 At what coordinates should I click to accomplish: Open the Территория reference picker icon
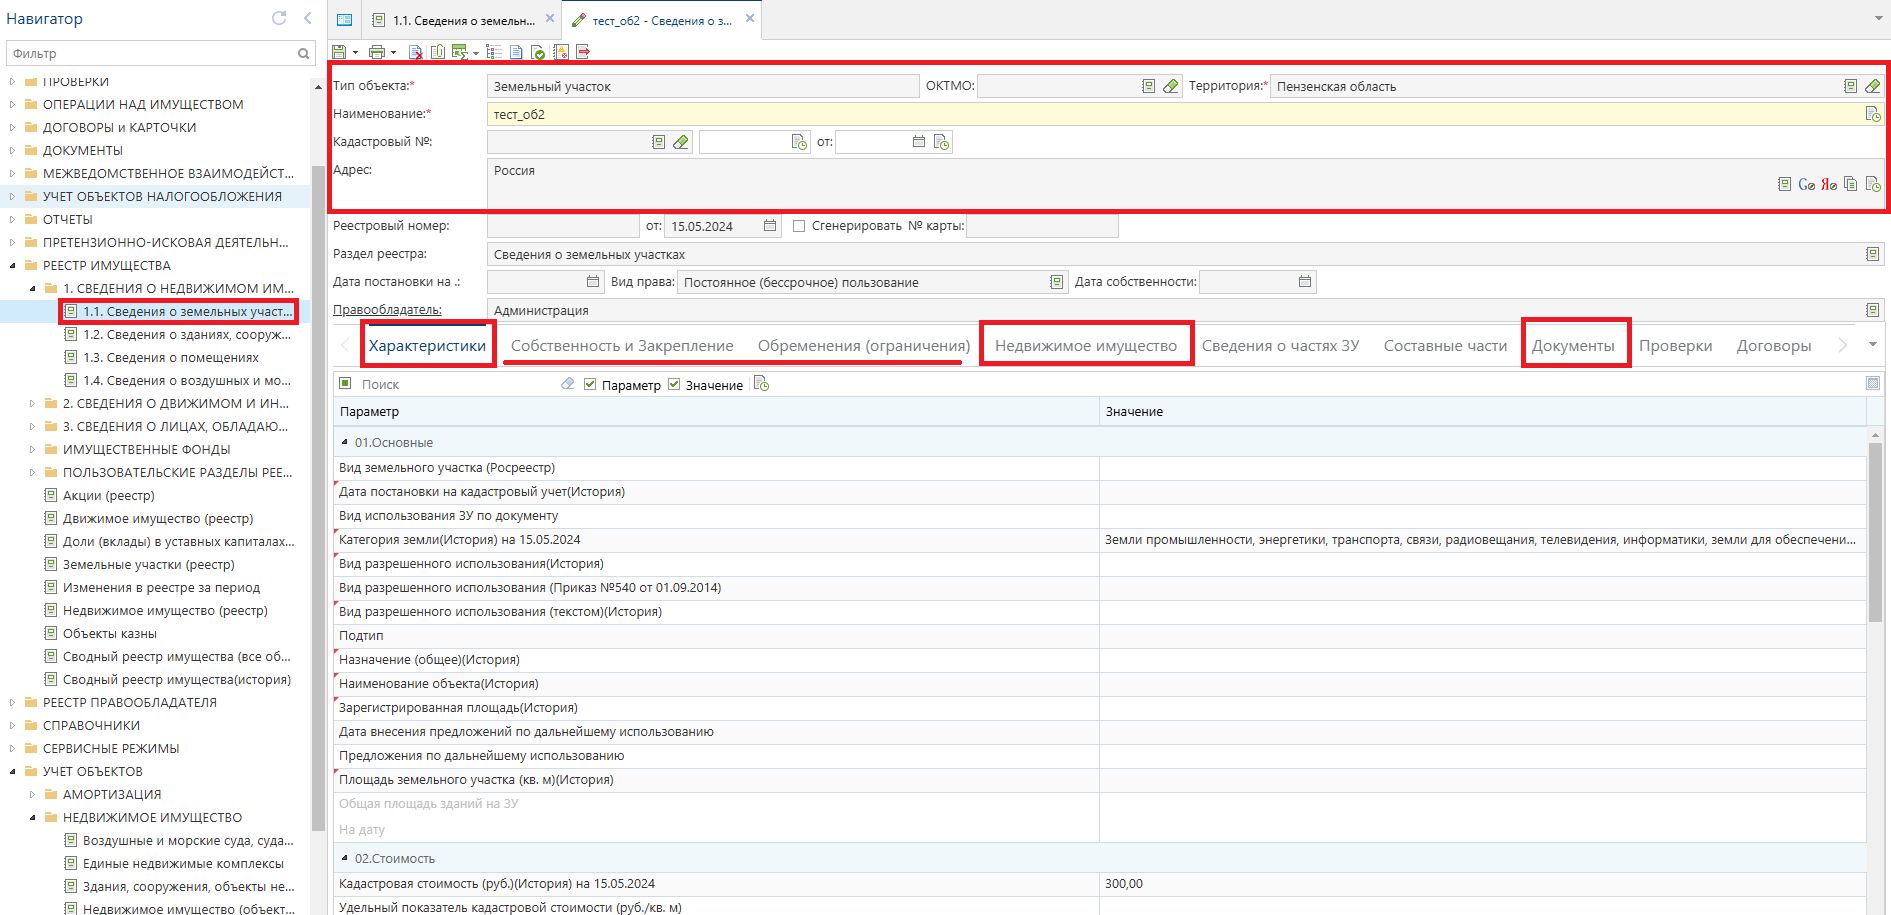tap(1850, 86)
